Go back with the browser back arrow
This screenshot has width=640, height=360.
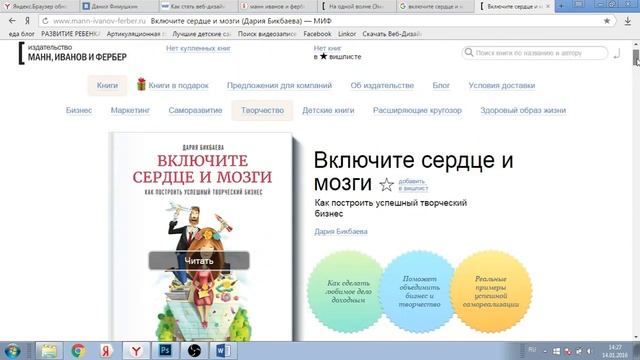coord(12,21)
